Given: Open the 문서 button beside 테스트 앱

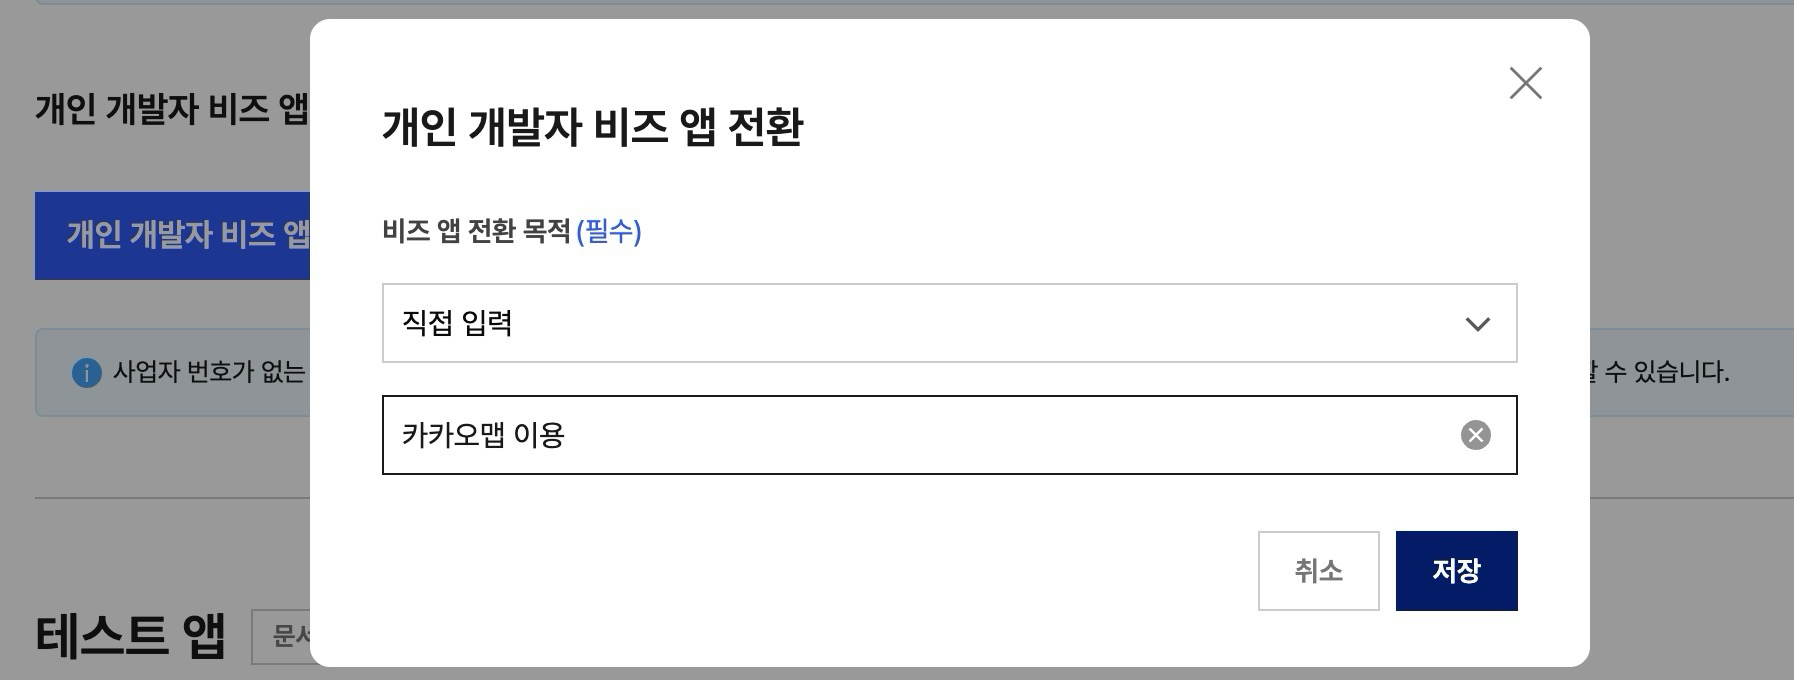Looking at the screenshot, I should pyautogui.click(x=281, y=636).
